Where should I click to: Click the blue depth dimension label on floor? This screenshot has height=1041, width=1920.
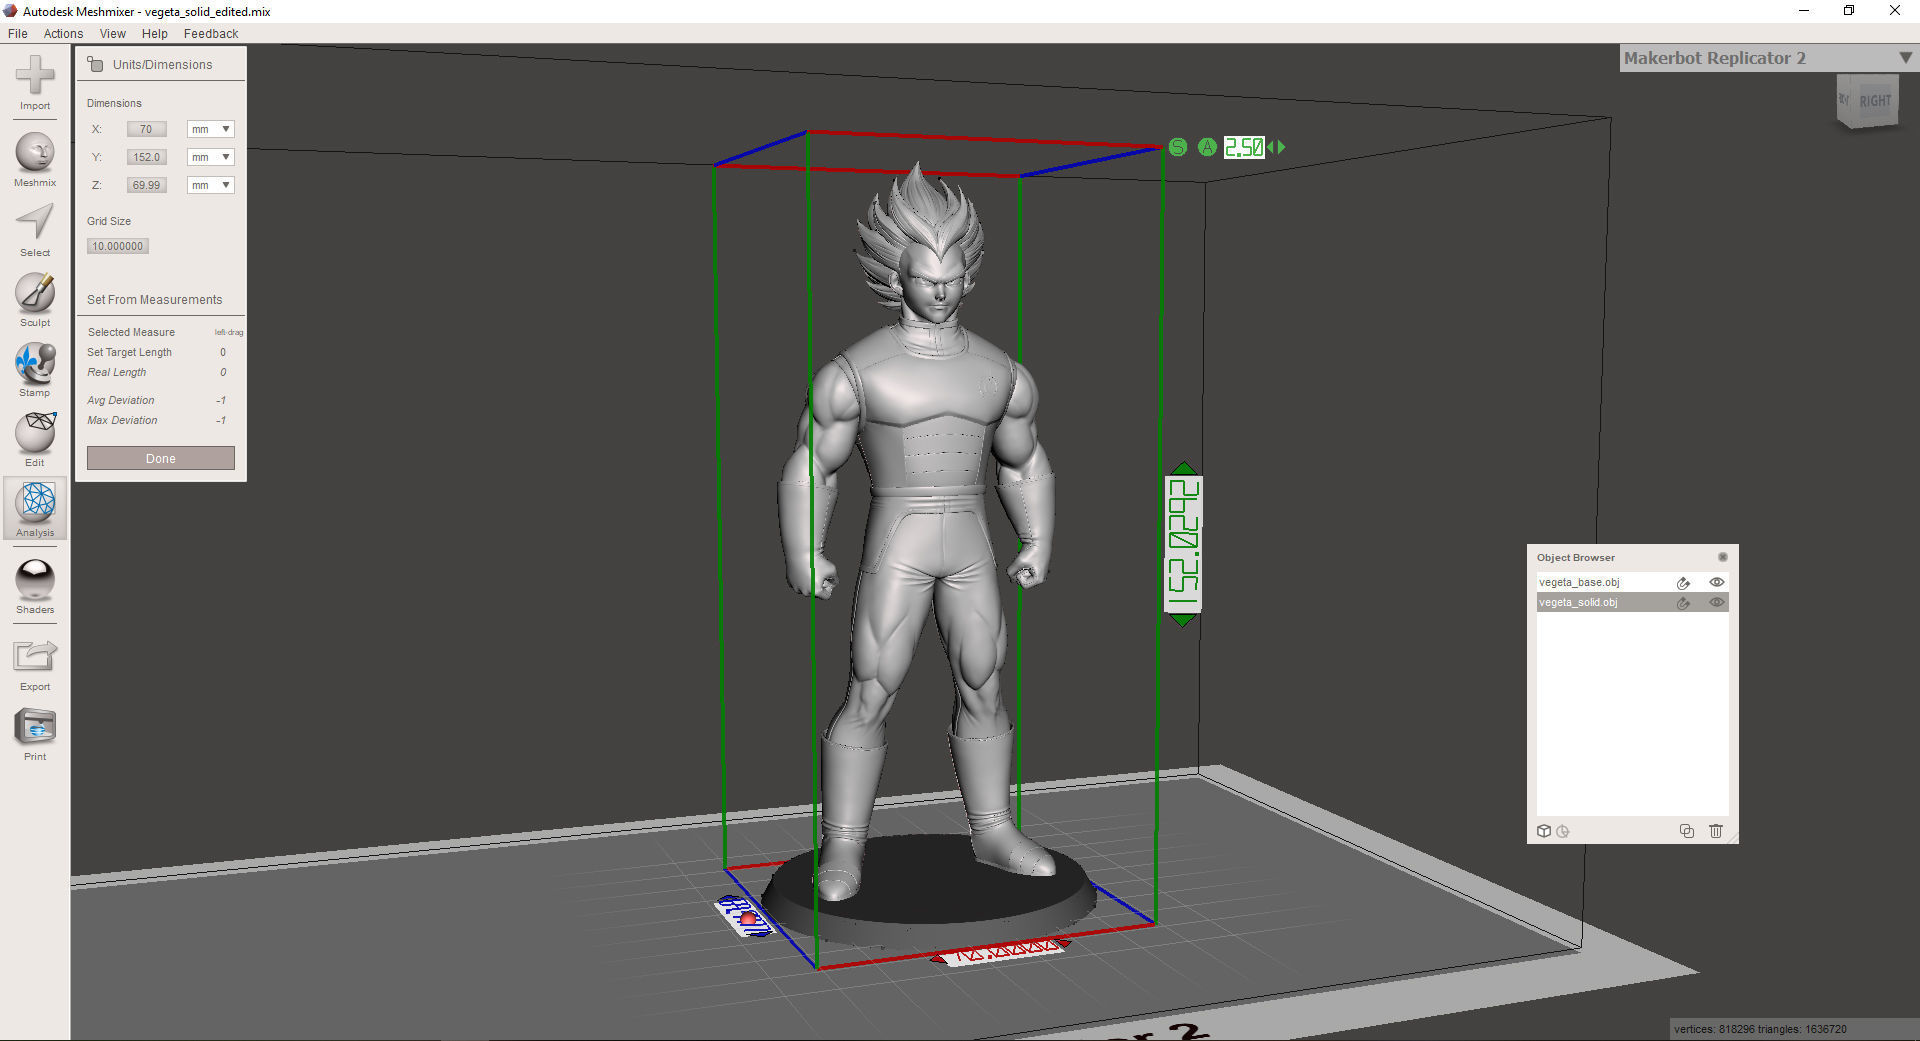746,917
